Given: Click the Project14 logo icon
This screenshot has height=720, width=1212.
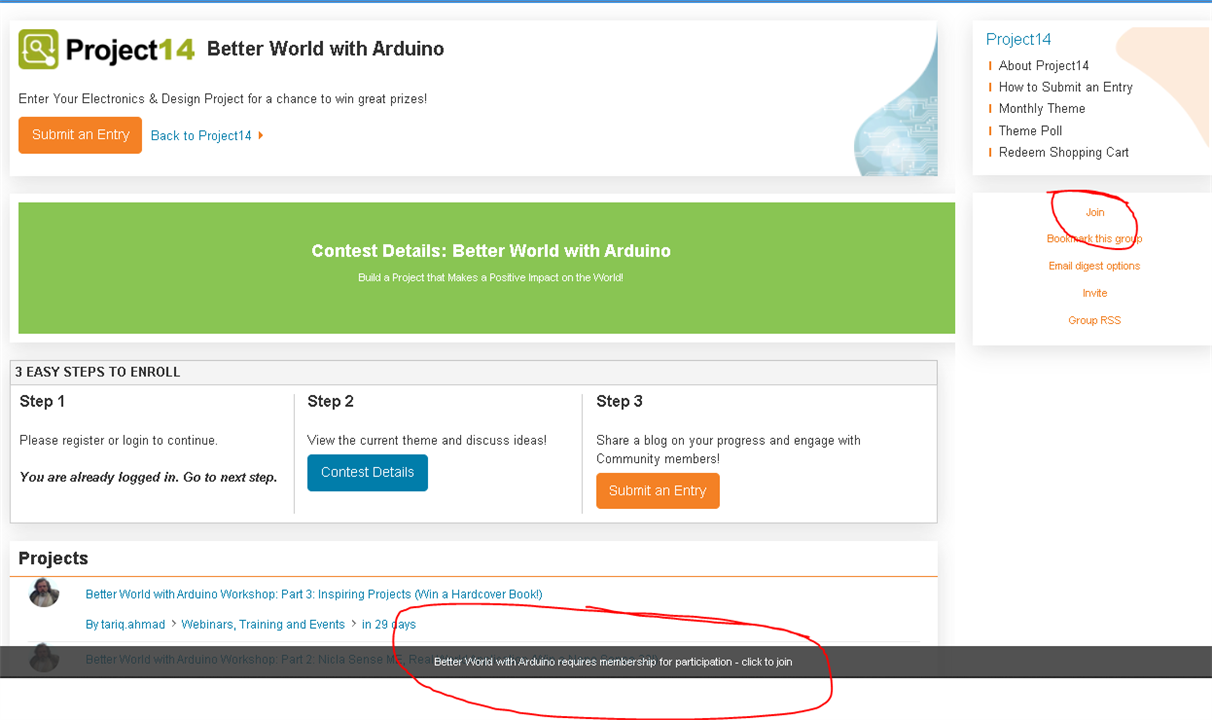Looking at the screenshot, I should (39, 49).
